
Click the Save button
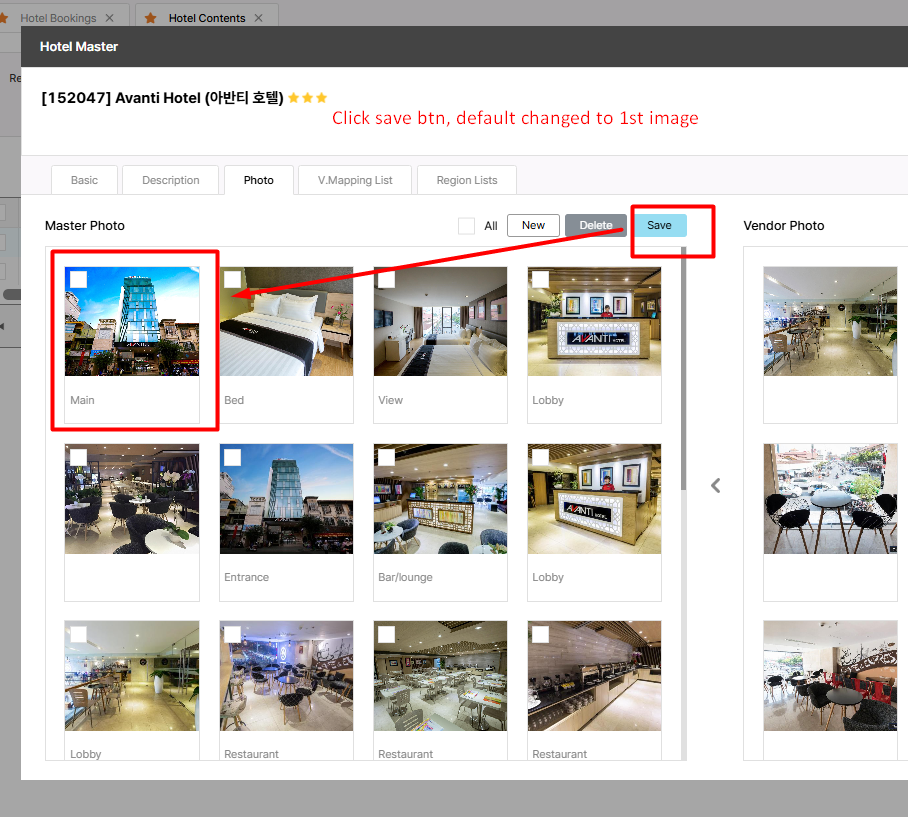tap(660, 225)
